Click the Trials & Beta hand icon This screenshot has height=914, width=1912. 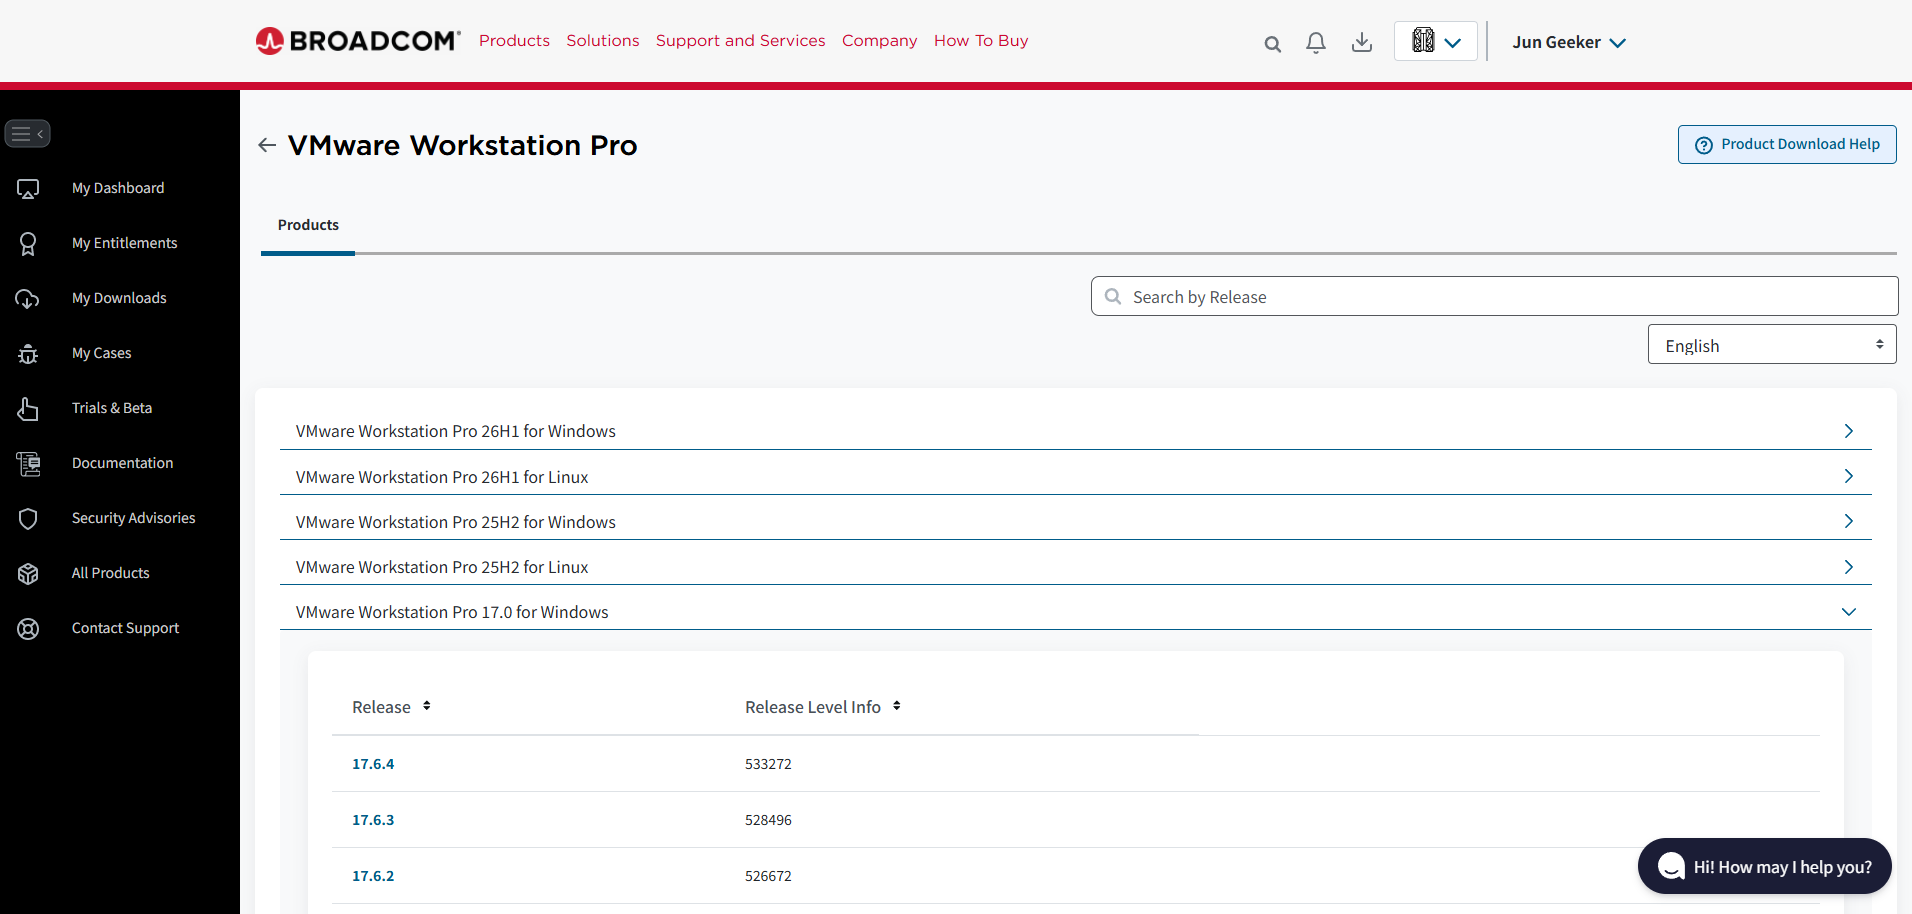(x=28, y=408)
